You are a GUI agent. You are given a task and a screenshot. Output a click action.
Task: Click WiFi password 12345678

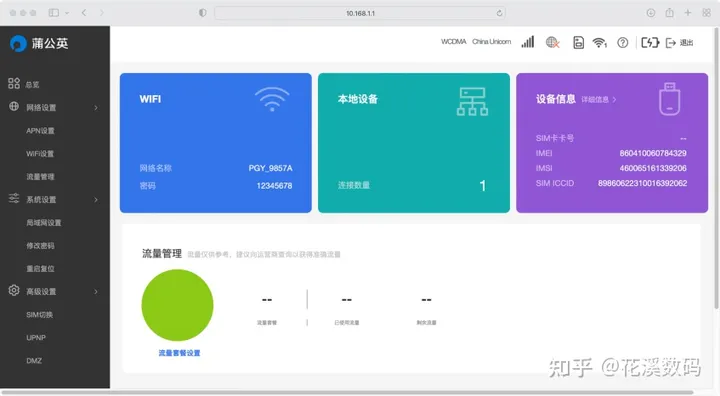click(274, 186)
